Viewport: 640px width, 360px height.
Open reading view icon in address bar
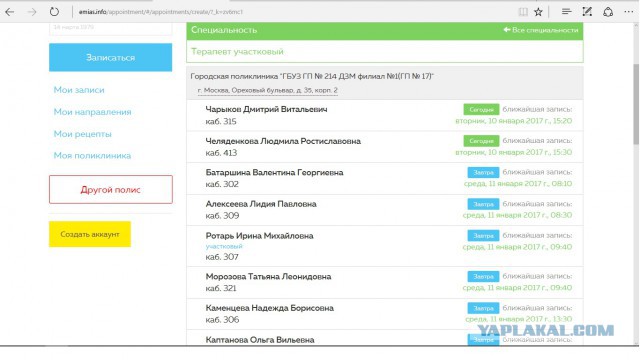[x=523, y=12]
